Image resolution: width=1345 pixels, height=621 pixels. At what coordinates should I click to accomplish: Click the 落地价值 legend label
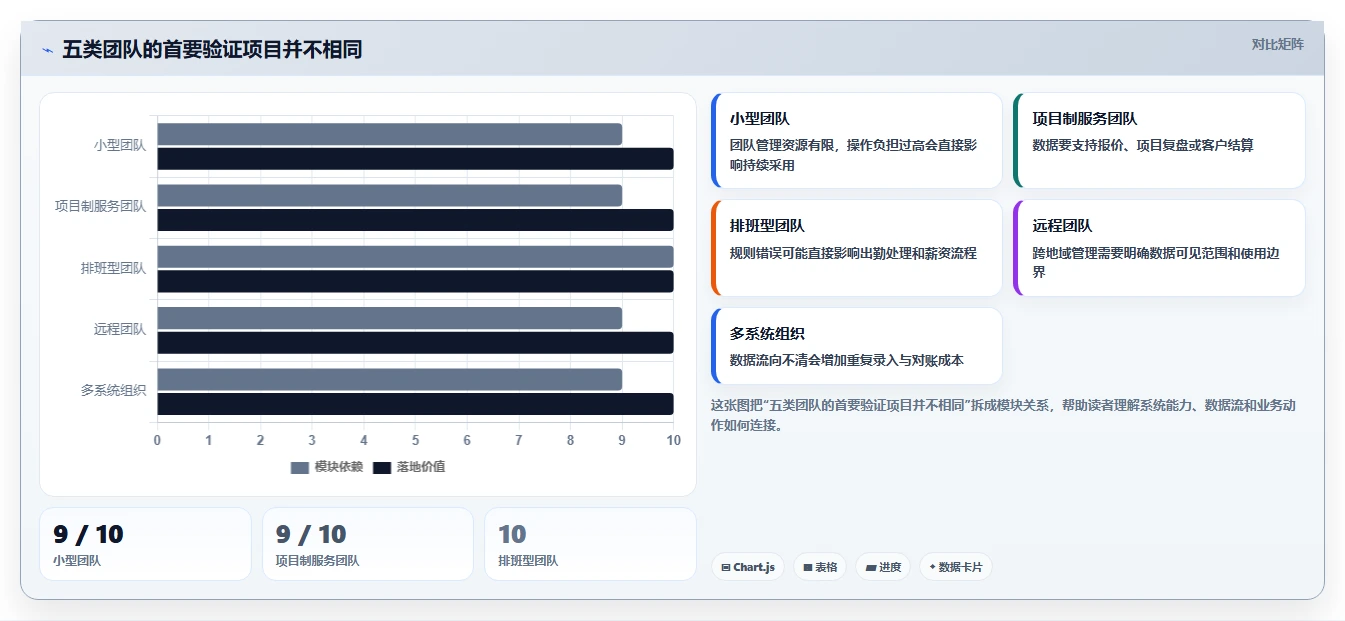pyautogui.click(x=420, y=467)
